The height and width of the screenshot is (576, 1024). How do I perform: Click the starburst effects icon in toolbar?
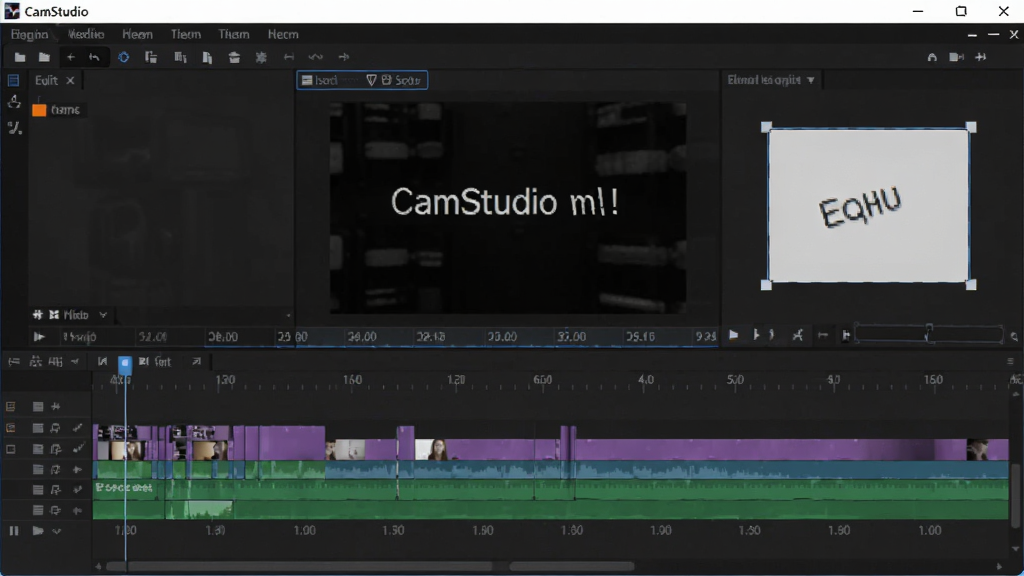[x=261, y=57]
